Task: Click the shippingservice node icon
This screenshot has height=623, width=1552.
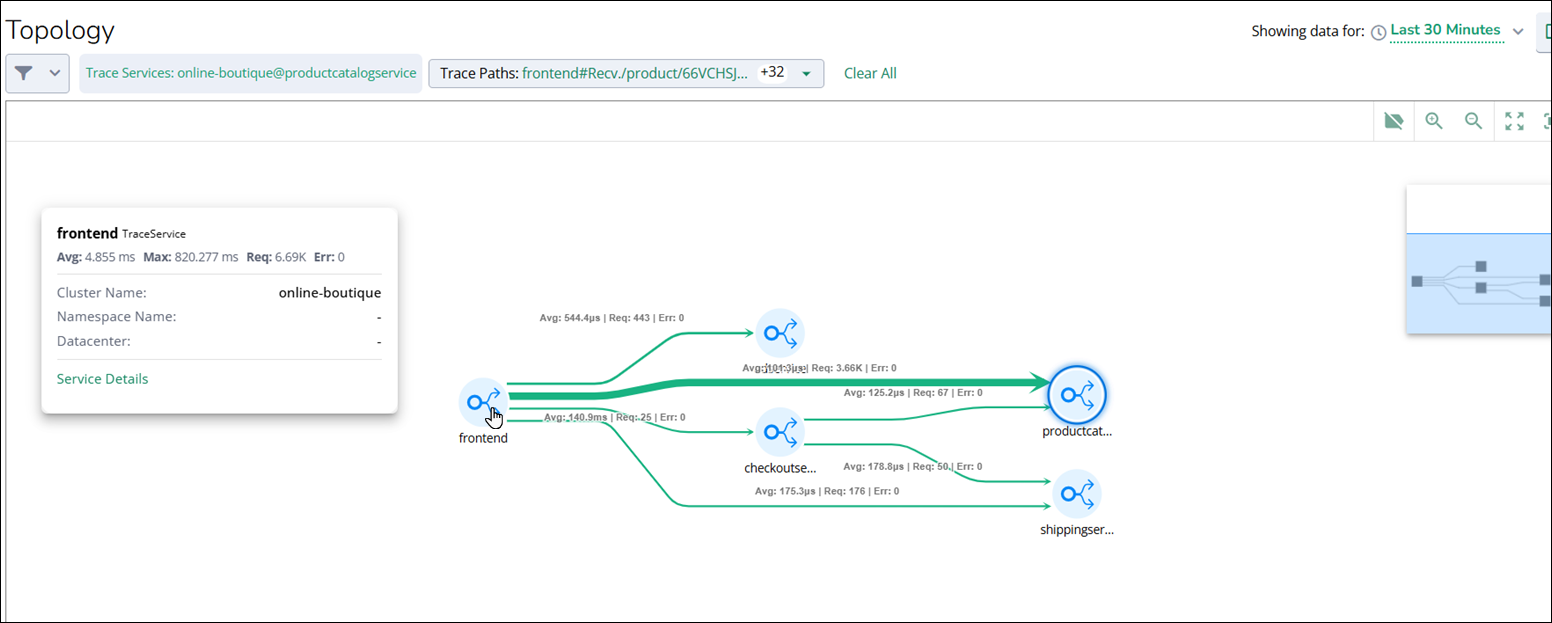Action: tap(1077, 493)
